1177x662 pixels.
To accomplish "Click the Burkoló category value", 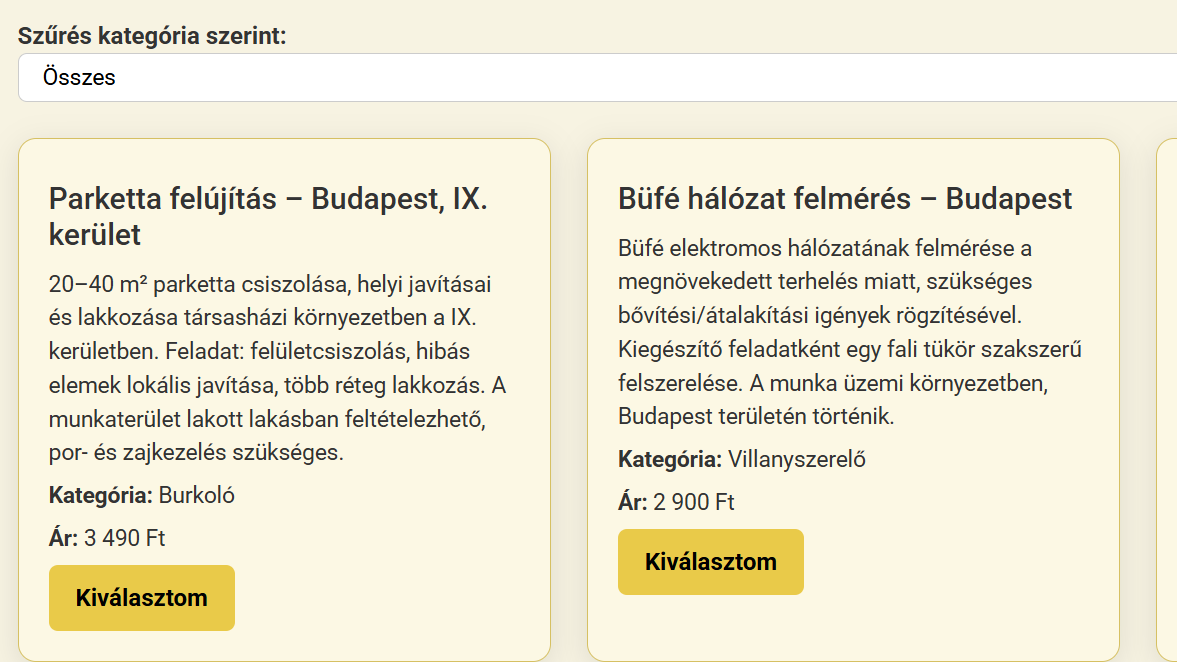I will 196,495.
